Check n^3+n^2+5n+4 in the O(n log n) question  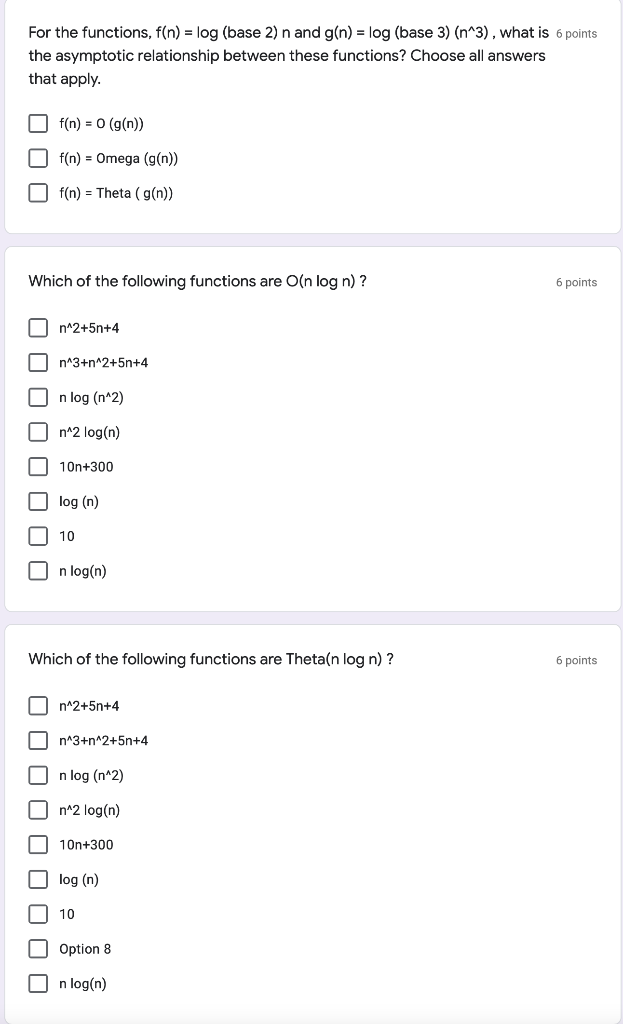pos(38,362)
